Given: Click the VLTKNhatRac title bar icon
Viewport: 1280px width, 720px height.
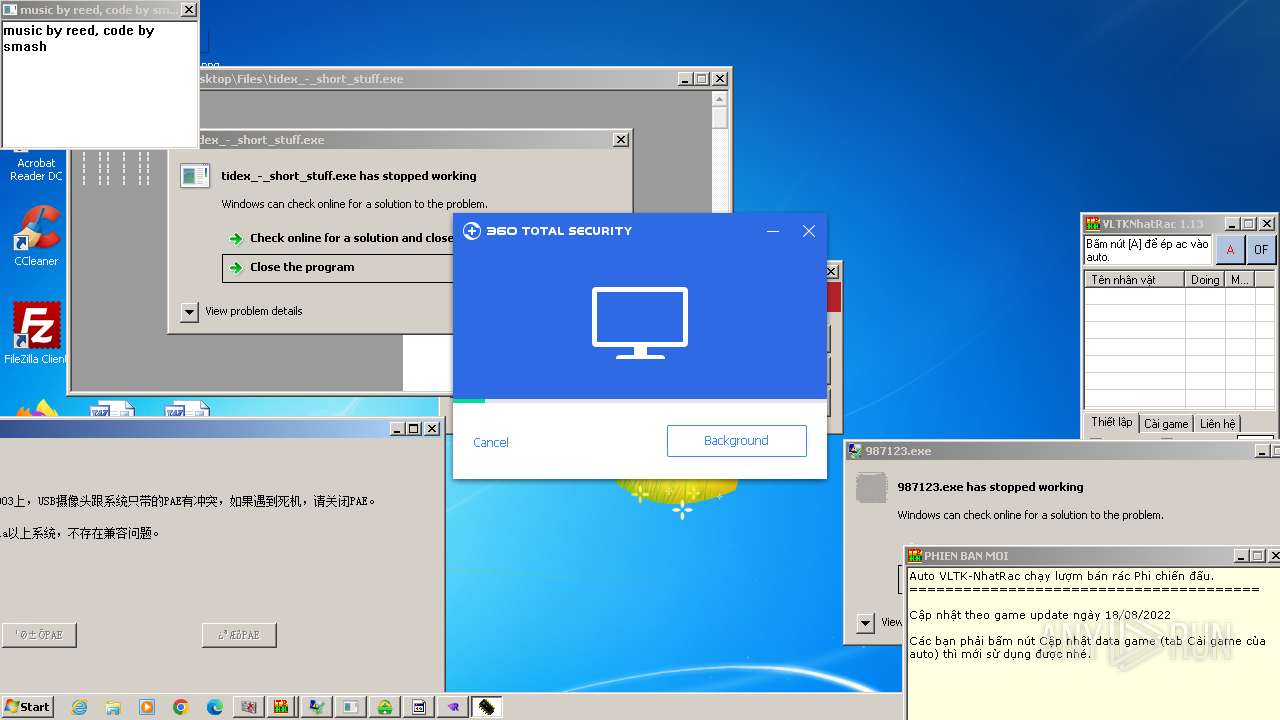Looking at the screenshot, I should [x=1094, y=224].
